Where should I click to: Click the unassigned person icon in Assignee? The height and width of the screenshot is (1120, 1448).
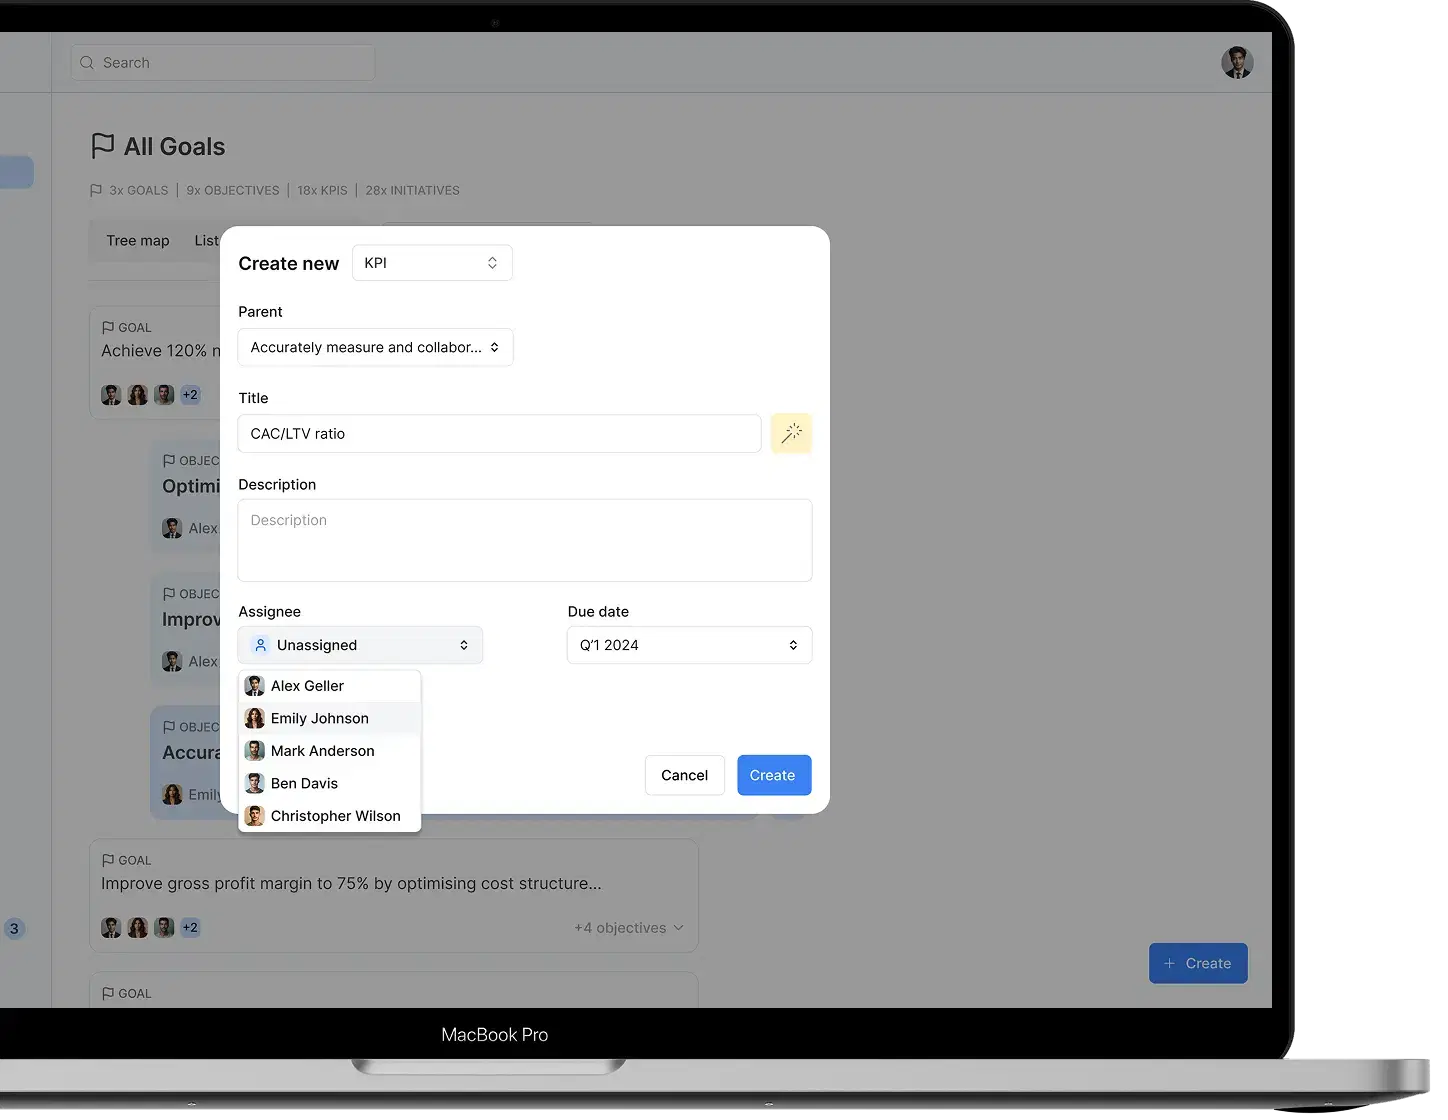click(260, 645)
